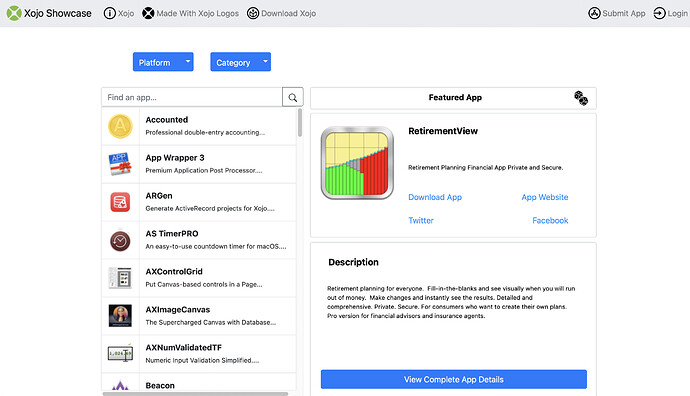Open the Platform dropdown

tap(163, 62)
